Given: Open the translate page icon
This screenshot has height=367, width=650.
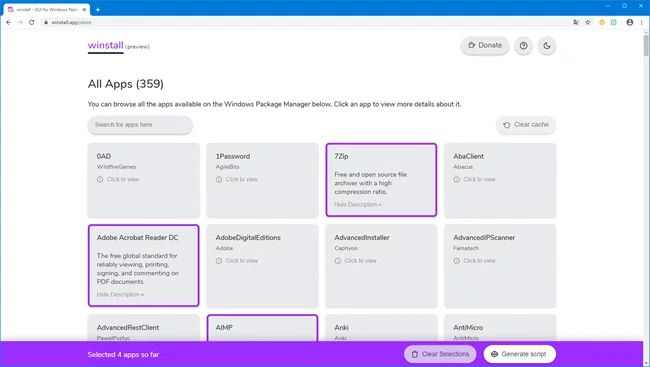Looking at the screenshot, I should [x=576, y=22].
